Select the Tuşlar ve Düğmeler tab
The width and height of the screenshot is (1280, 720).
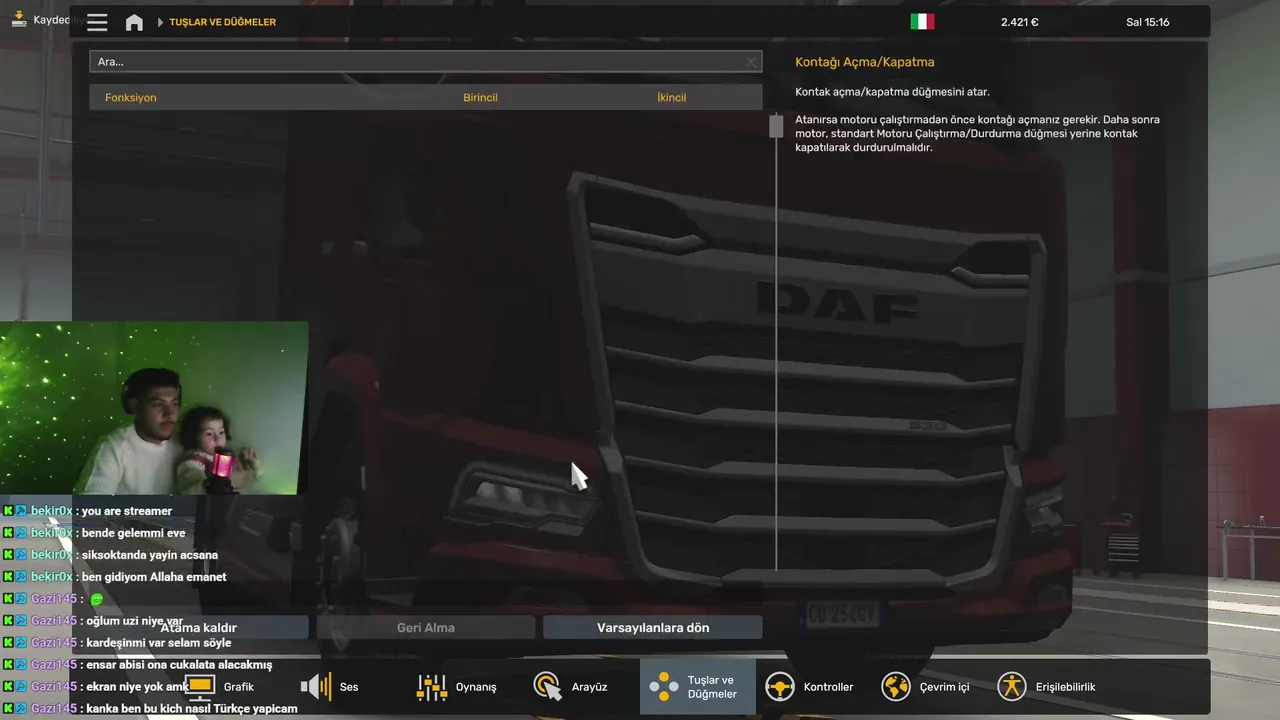click(697, 687)
